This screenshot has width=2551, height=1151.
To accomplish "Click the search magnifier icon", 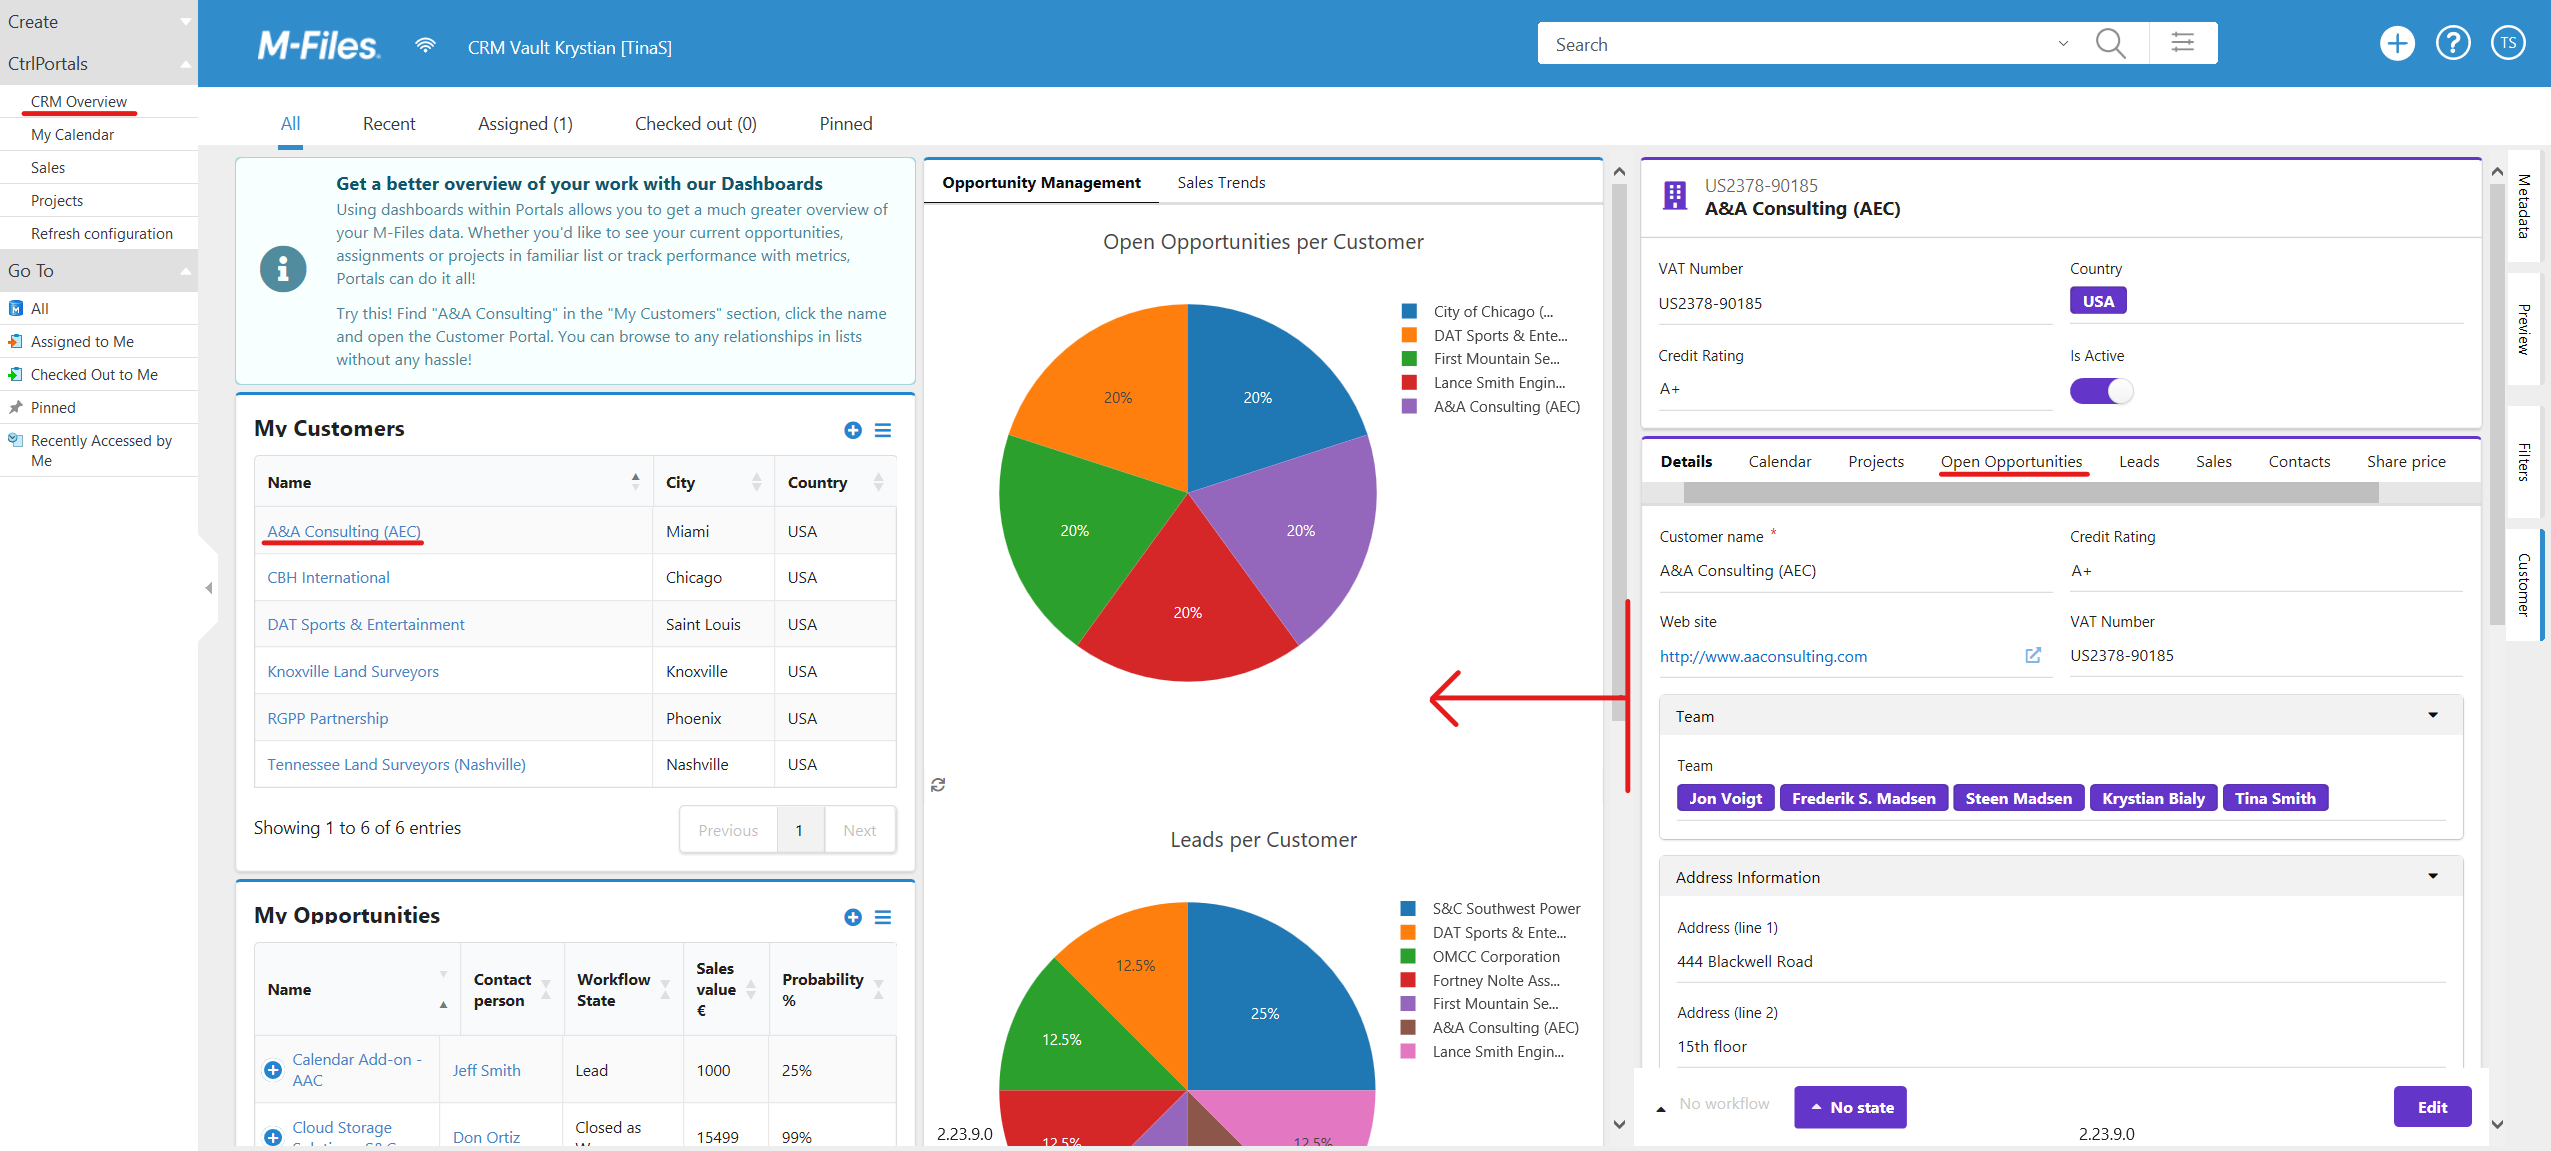I will coord(2110,44).
